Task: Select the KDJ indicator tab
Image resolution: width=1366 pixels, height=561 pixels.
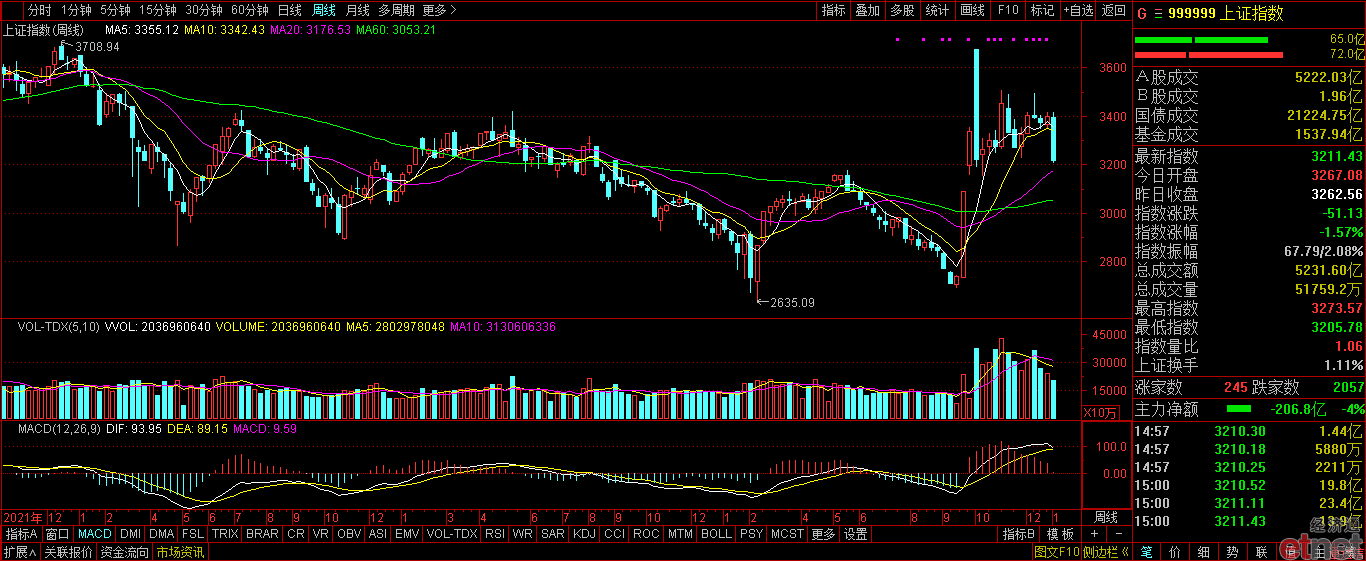Action: pyautogui.click(x=585, y=534)
